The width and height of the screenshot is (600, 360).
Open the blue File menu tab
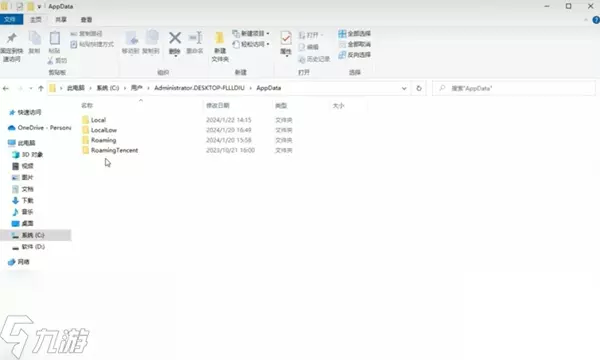click(11, 20)
